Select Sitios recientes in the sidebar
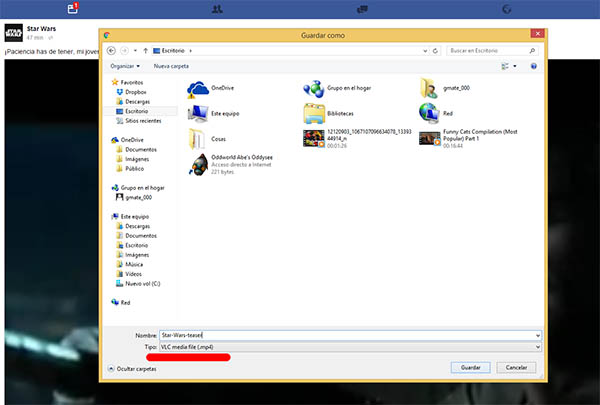Image resolution: width=600 pixels, height=405 pixels. (143, 121)
